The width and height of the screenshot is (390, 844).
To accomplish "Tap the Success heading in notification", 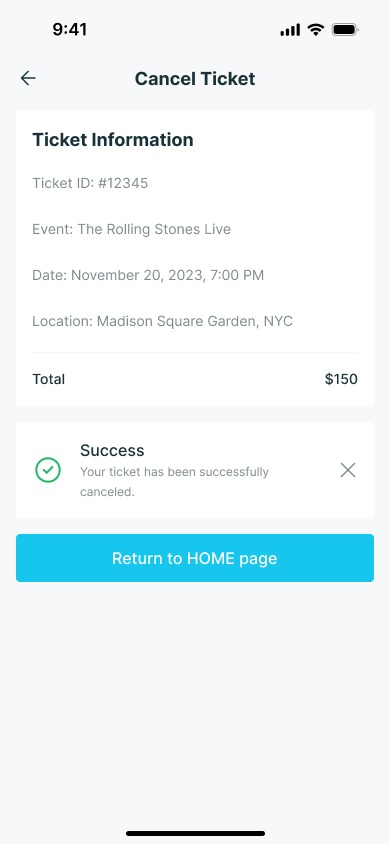I will [x=112, y=450].
